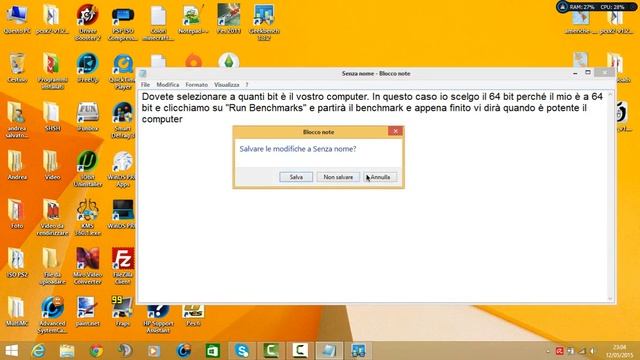Select the ISO PS2 folder icon

pyautogui.click(x=17, y=263)
